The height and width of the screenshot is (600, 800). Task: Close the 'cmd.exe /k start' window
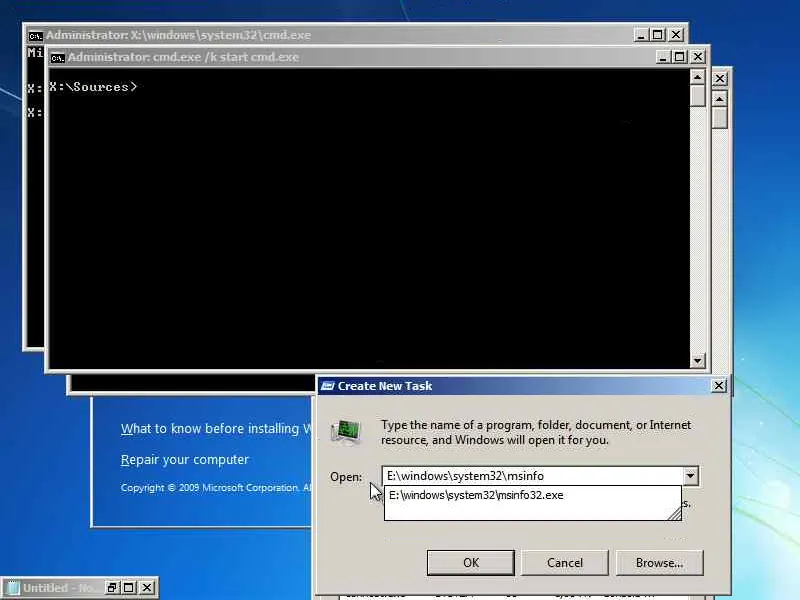(697, 57)
